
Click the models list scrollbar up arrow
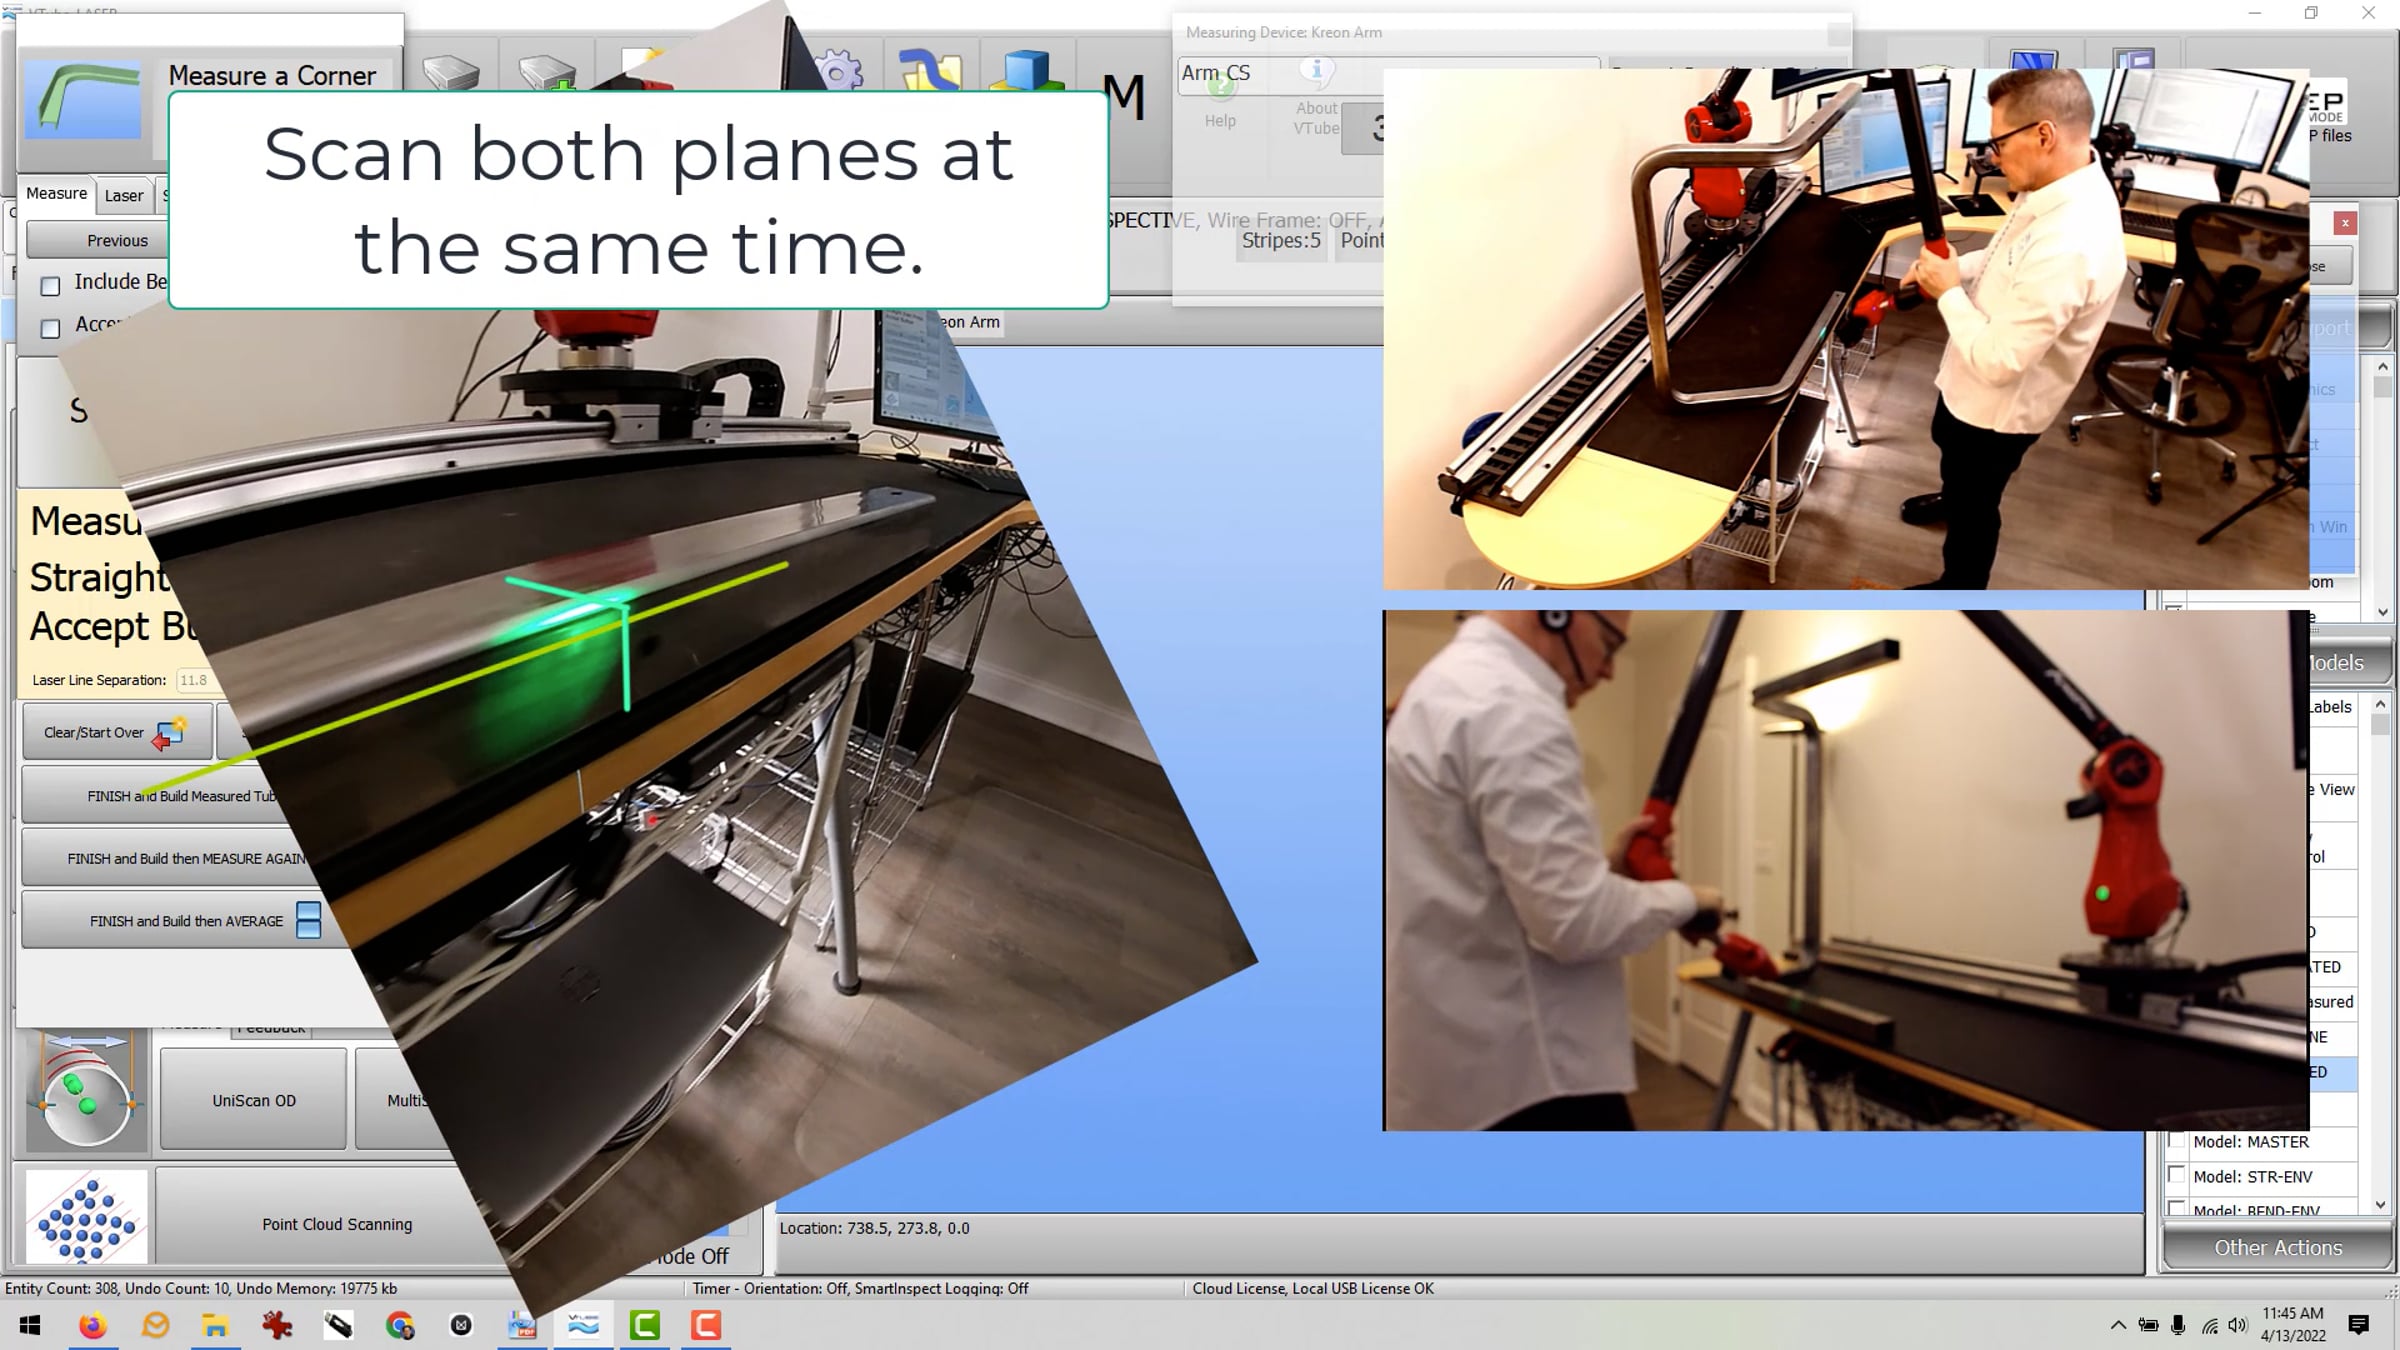tap(2381, 705)
